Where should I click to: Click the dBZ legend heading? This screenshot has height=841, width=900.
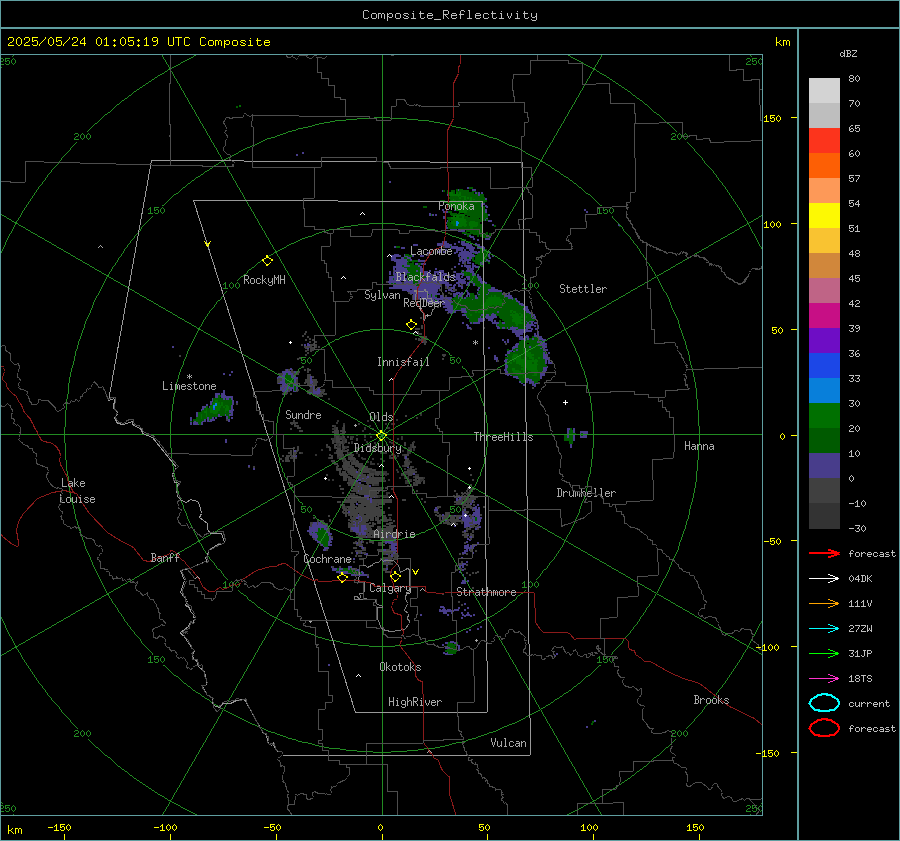[x=848, y=53]
